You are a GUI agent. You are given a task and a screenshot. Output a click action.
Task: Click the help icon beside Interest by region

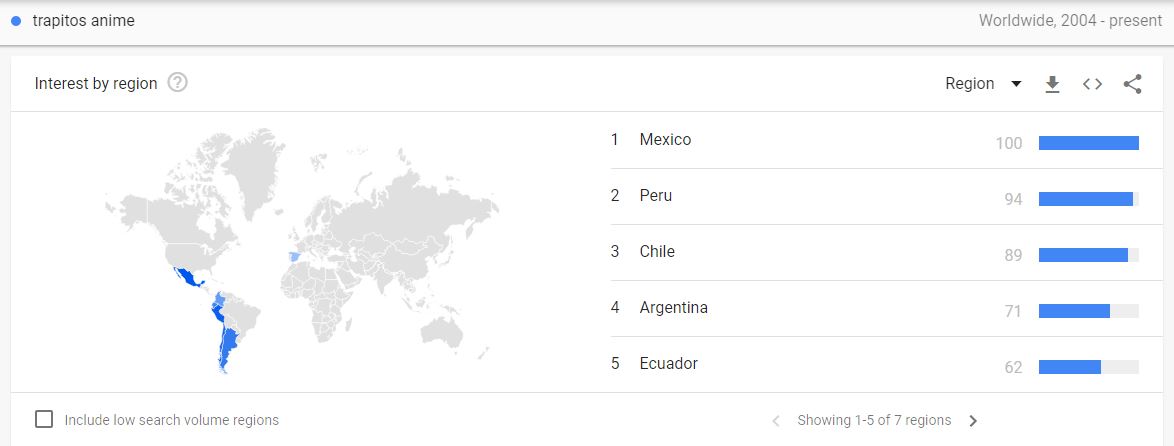click(178, 83)
